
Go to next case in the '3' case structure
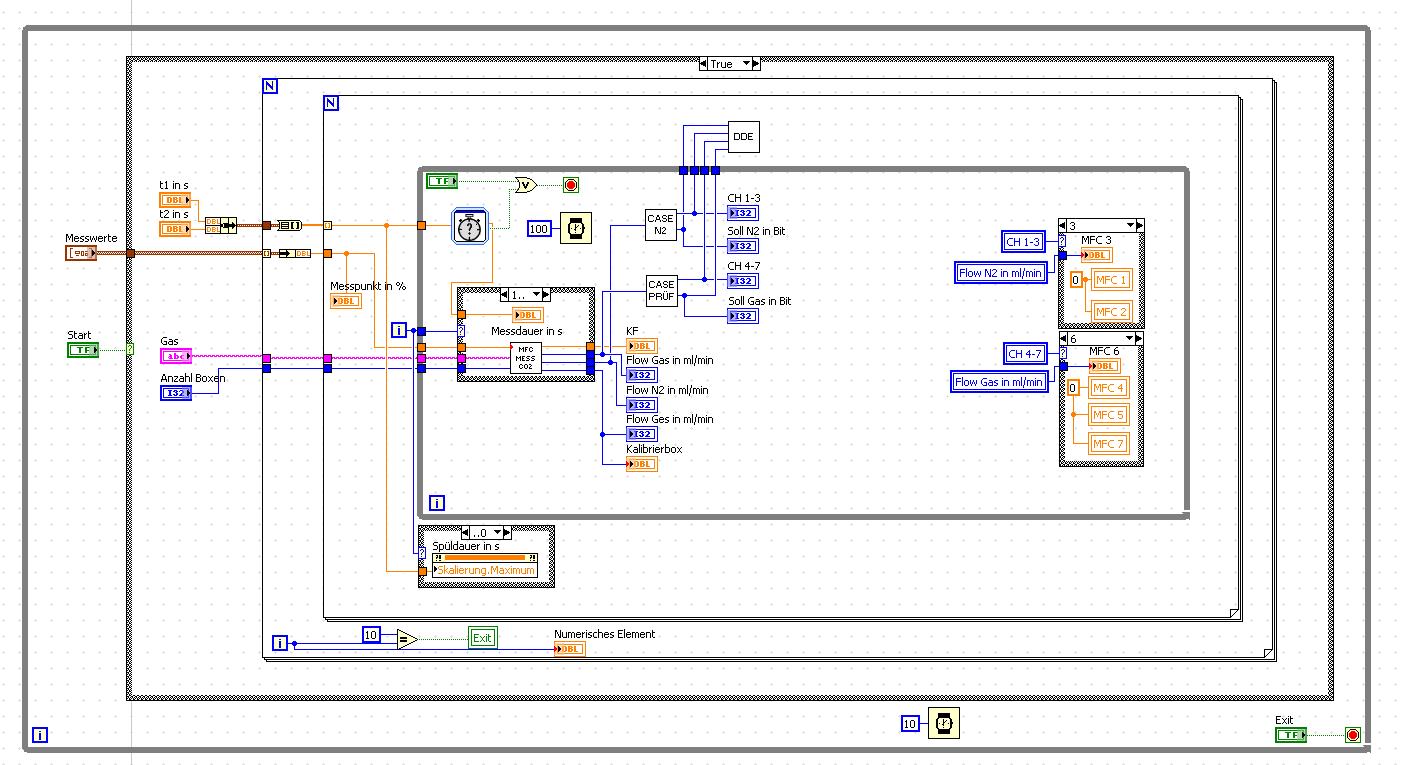point(1137,226)
